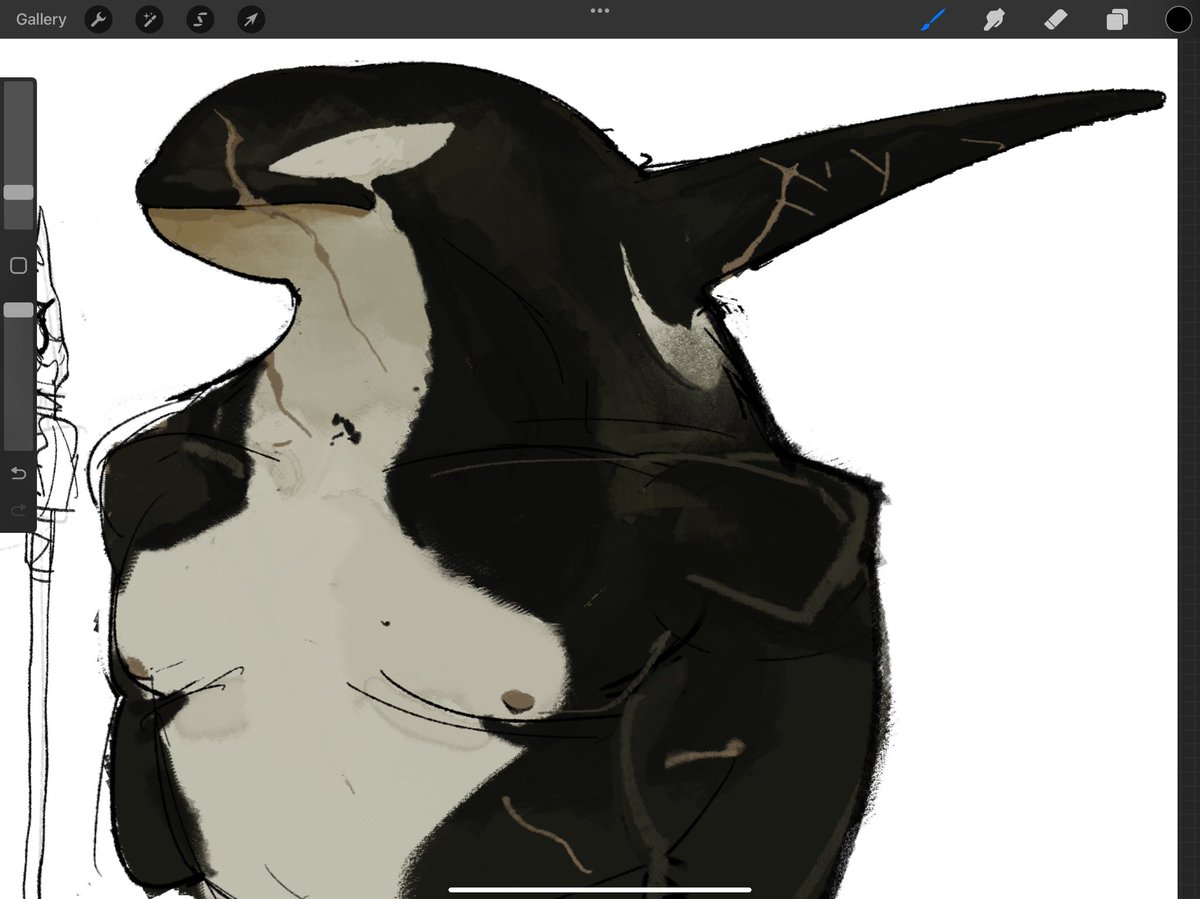1200x899 pixels.
Task: Select the Smudge tool
Action: point(993,19)
